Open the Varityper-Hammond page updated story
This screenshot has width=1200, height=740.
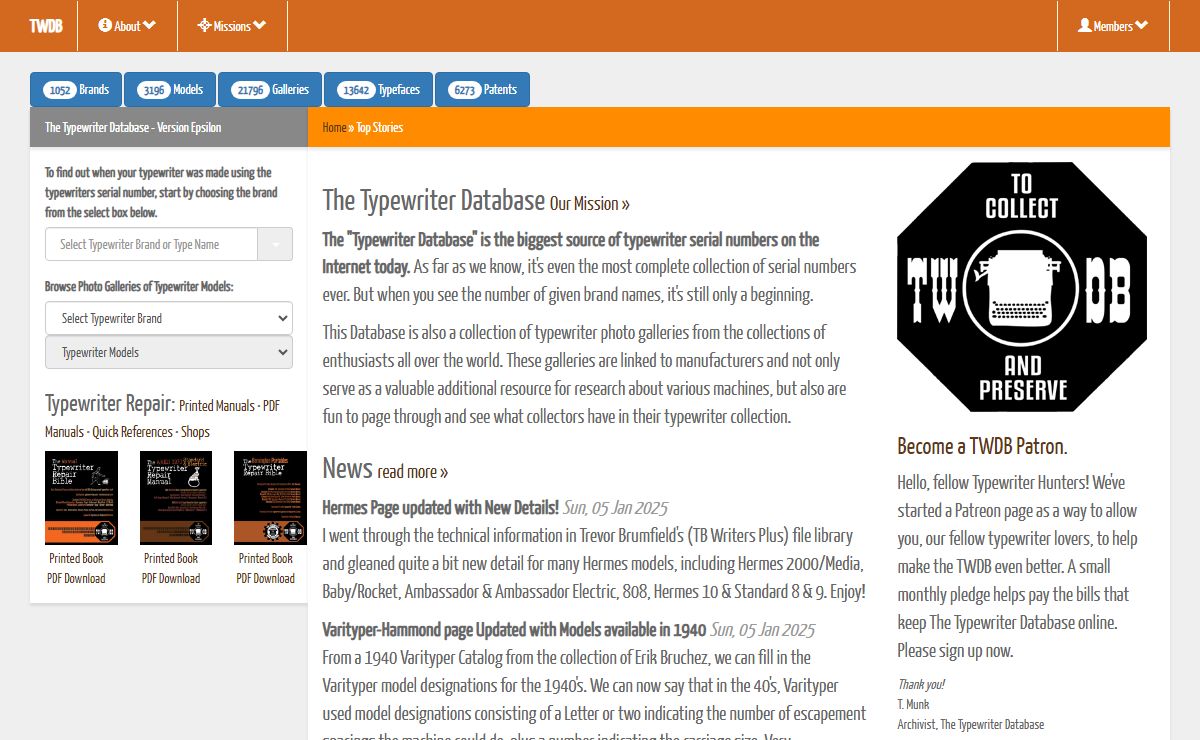coord(514,630)
